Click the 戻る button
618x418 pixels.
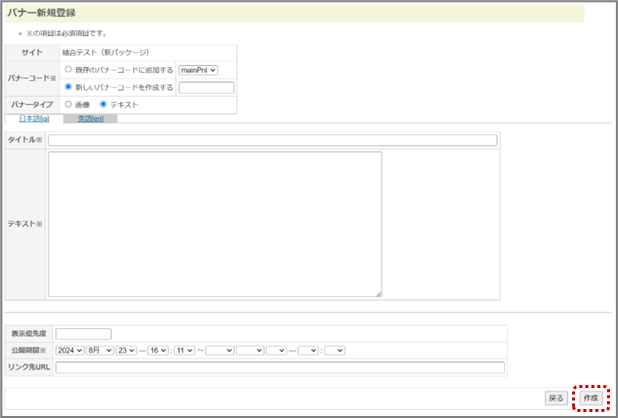click(x=556, y=398)
